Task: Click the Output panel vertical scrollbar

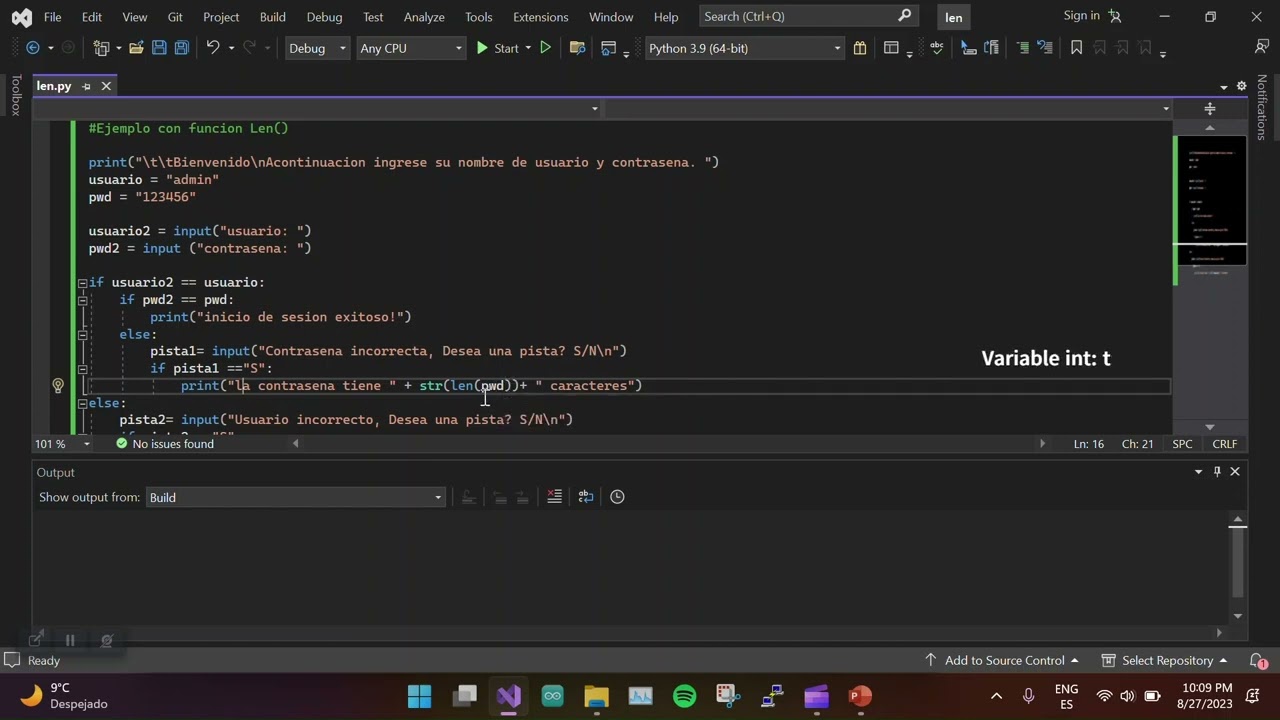Action: tap(1238, 566)
